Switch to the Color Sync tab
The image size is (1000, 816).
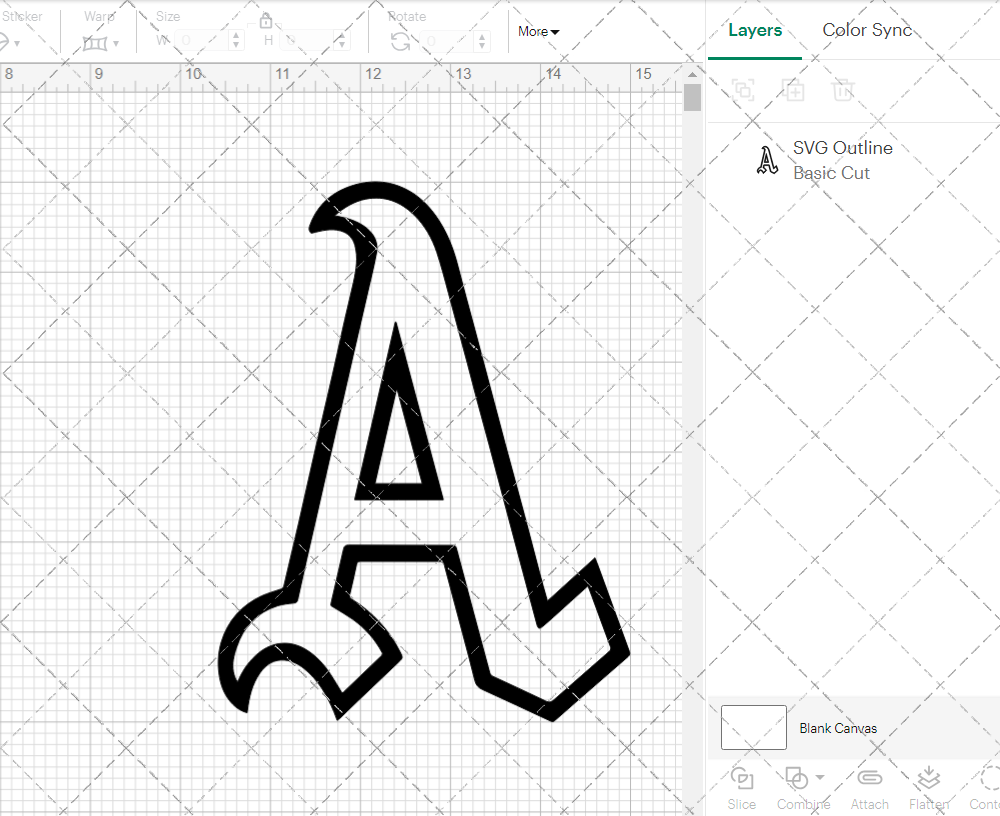[x=867, y=30]
